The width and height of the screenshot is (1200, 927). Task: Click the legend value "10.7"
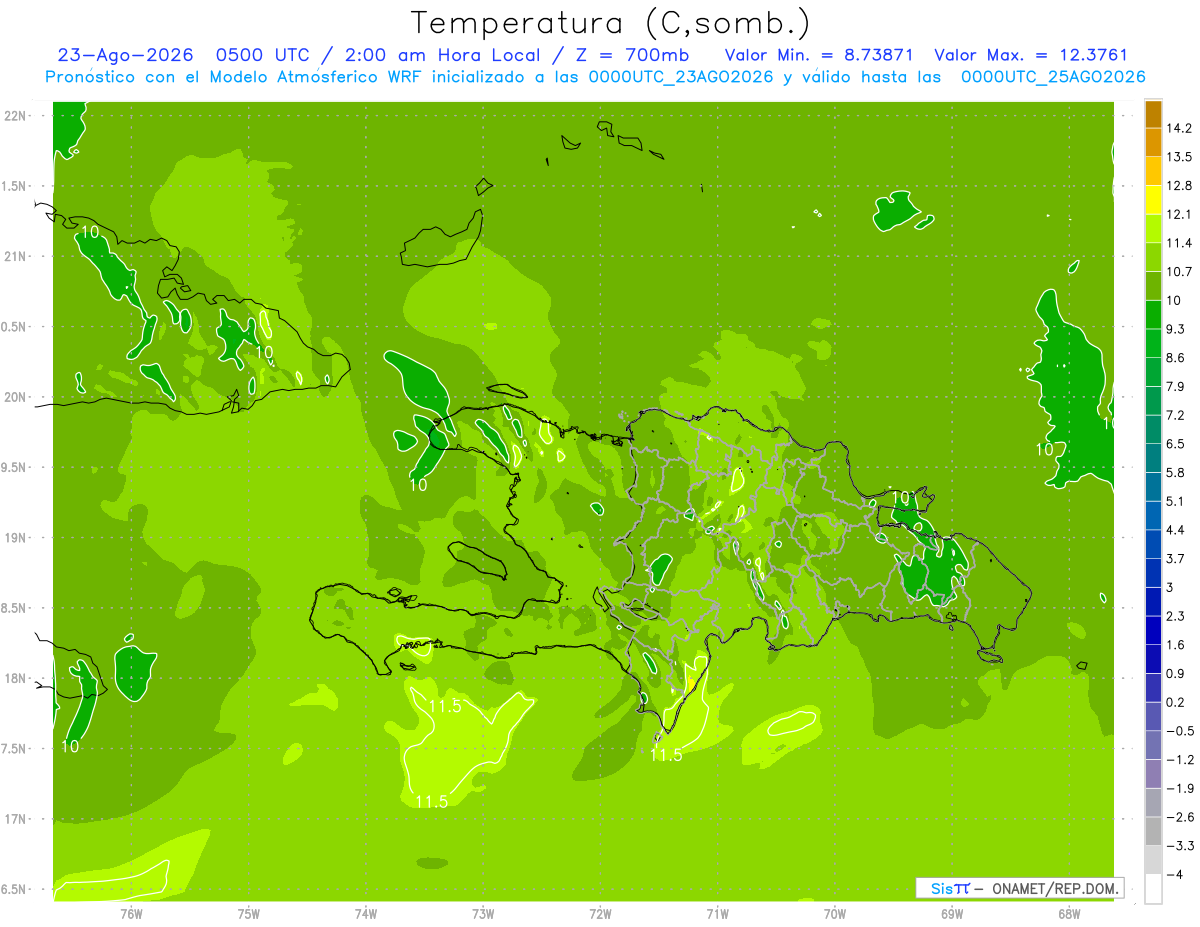click(1180, 272)
